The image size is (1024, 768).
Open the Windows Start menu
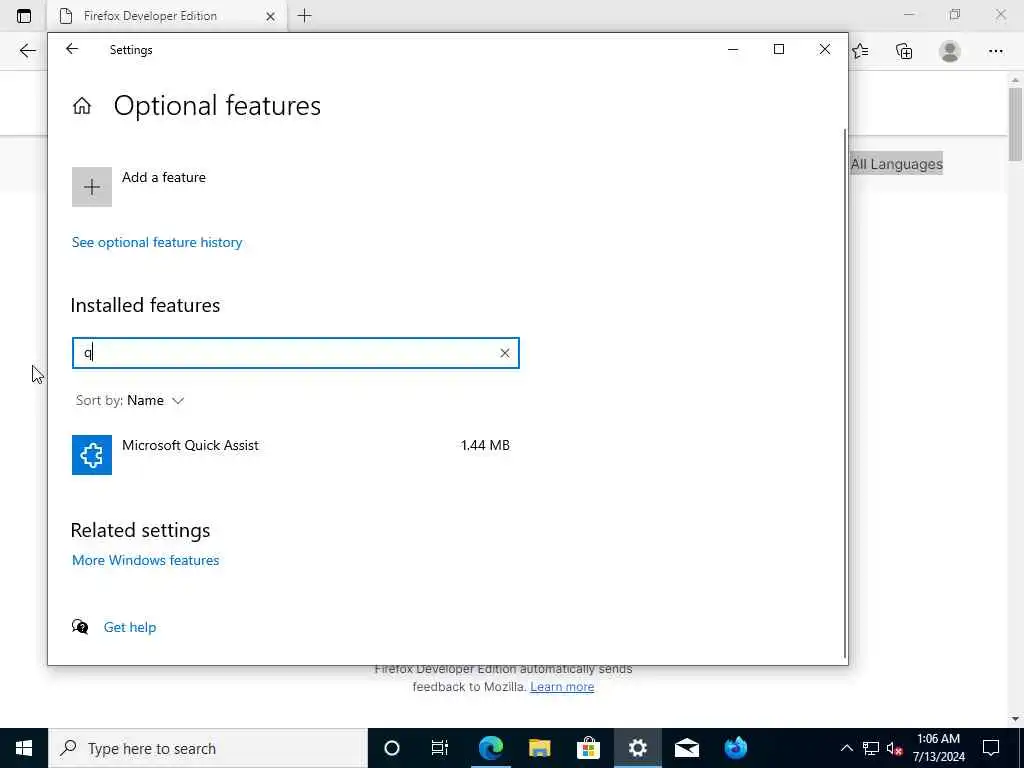click(x=24, y=748)
